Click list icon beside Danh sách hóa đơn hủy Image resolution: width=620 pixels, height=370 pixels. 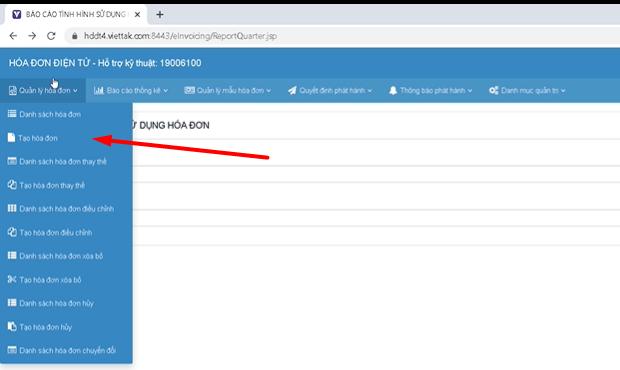pos(12,303)
